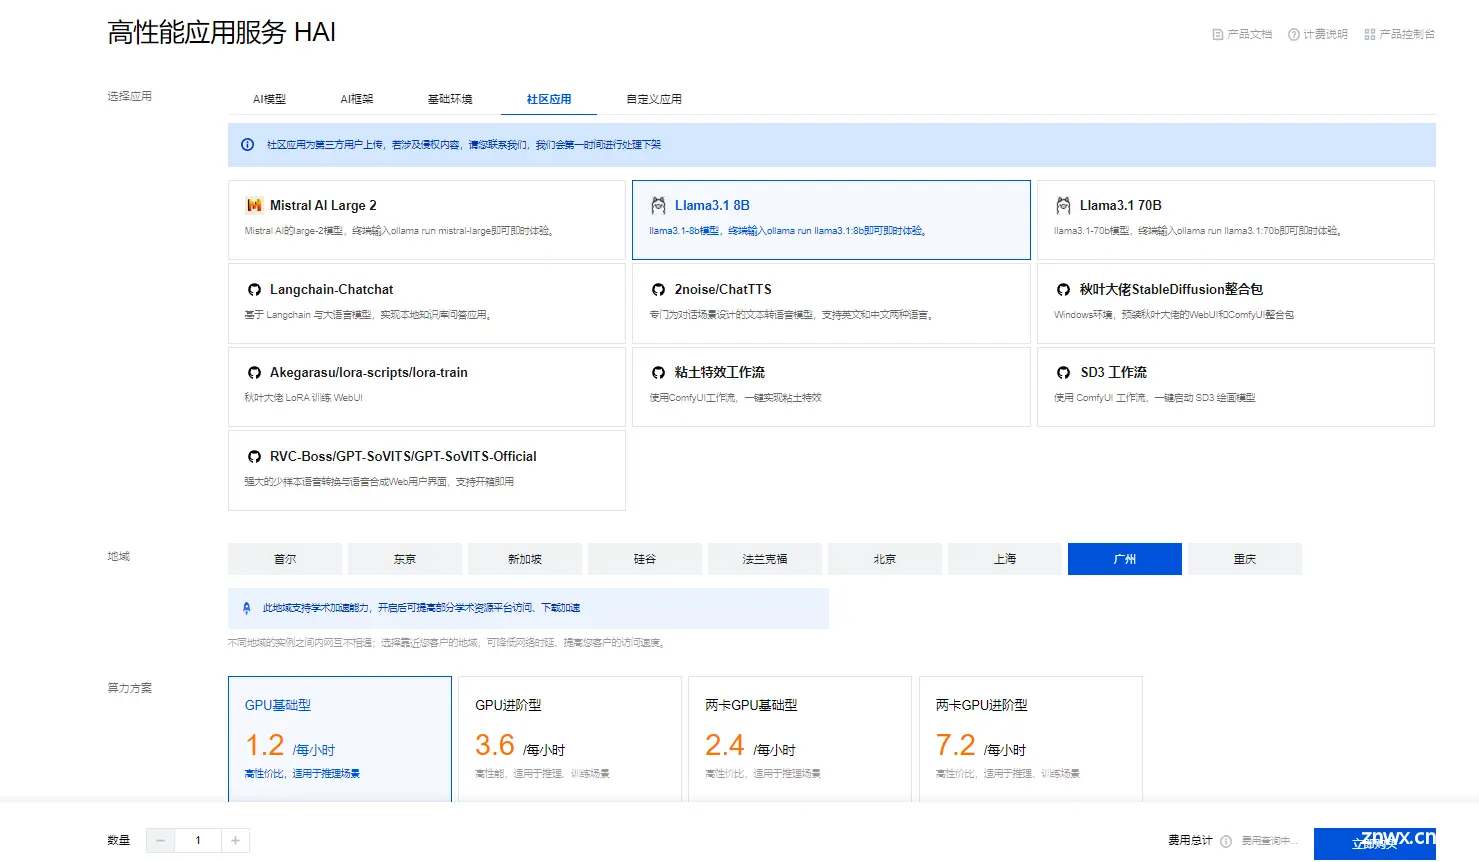Pick the 法兰克福 region
1479x862 pixels.
tap(765, 559)
